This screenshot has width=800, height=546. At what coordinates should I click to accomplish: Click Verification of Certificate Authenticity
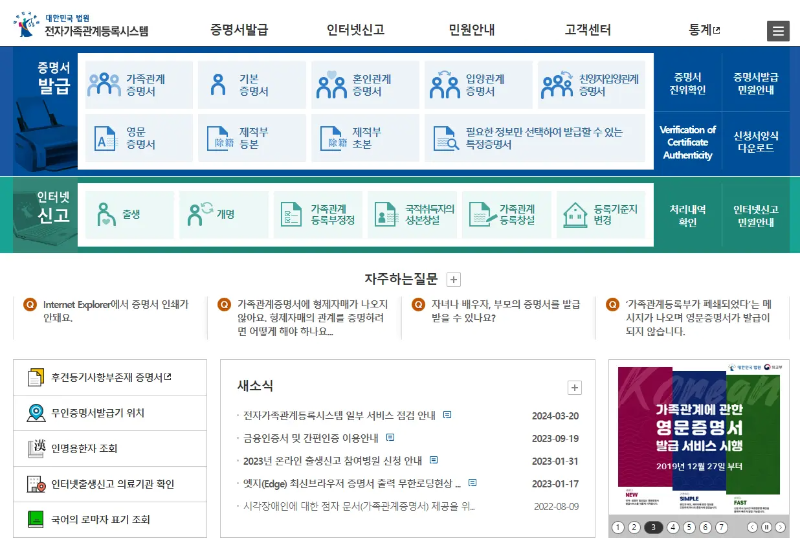coord(687,142)
